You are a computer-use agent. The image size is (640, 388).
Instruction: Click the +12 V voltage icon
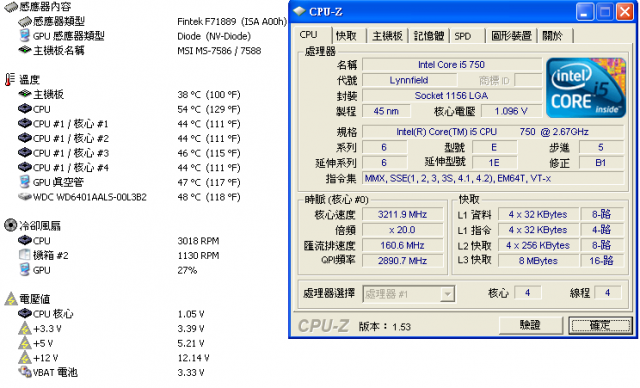tap(25, 357)
